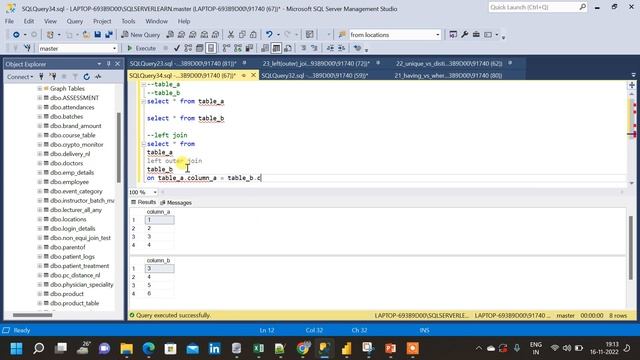Click the New Query toolbar button
640x360 pixels.
(x=140, y=35)
